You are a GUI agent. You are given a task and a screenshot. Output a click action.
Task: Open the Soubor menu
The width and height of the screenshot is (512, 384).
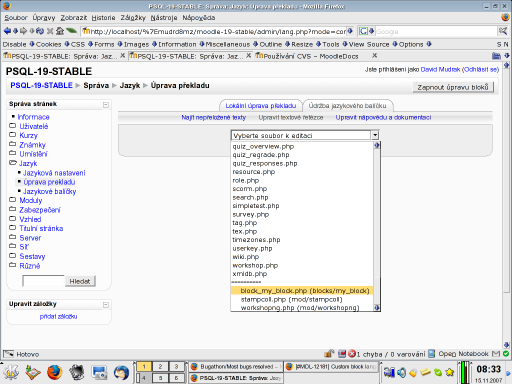[x=16, y=18]
